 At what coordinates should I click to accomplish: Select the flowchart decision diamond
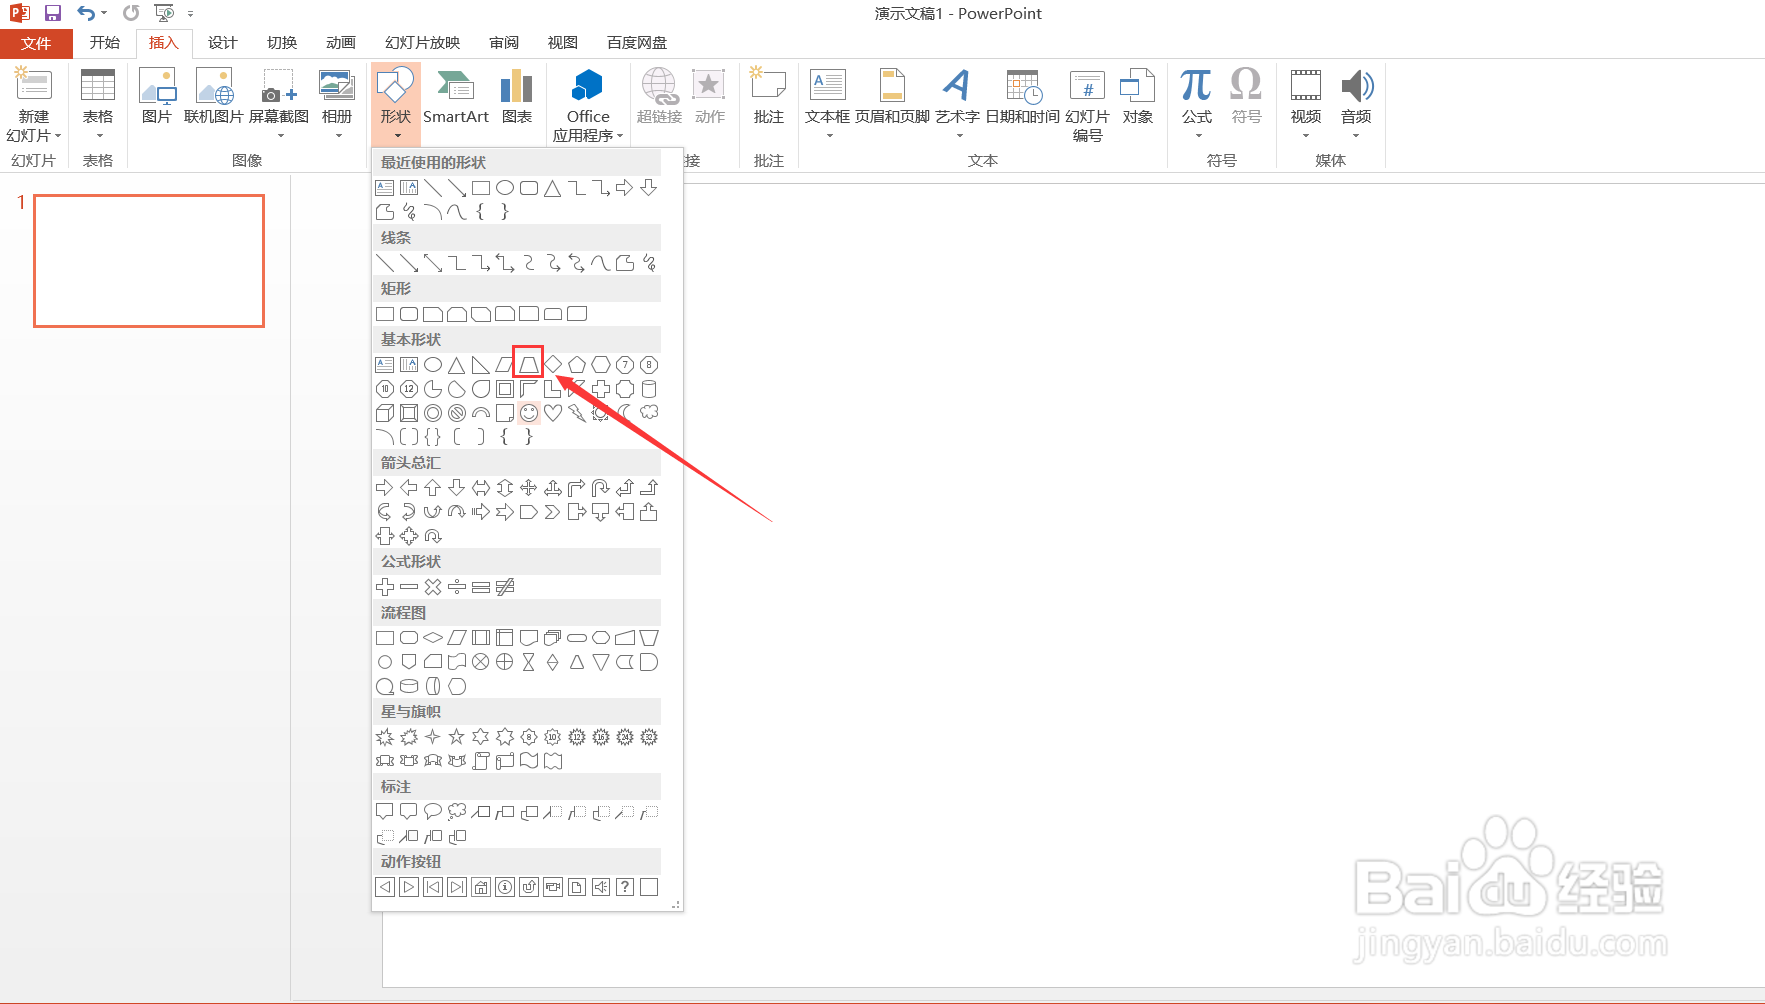(x=433, y=637)
